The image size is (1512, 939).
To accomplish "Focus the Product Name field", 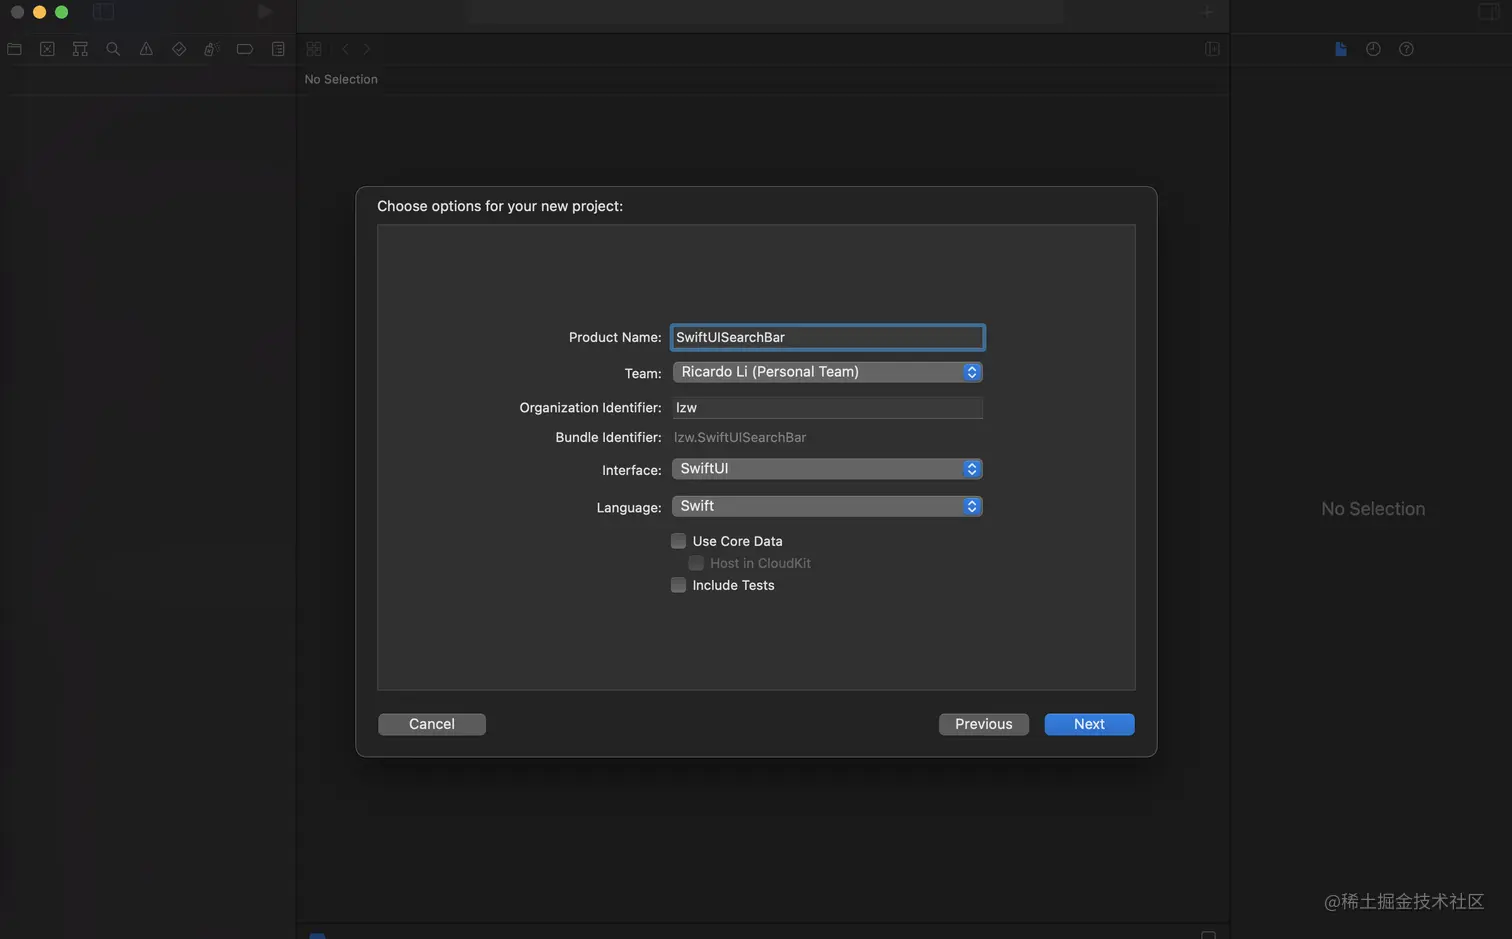I will pyautogui.click(x=827, y=337).
